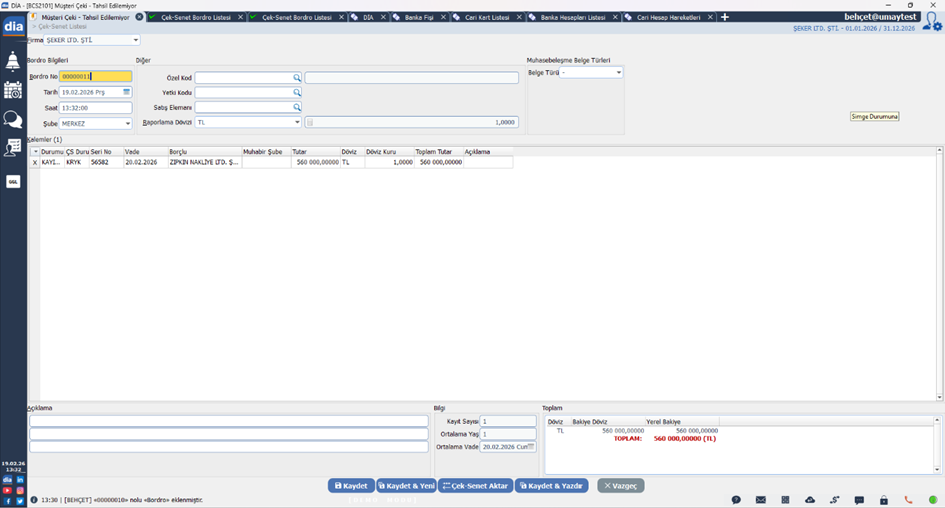
Task: Expand the Firma dropdown
Action: click(x=136, y=40)
